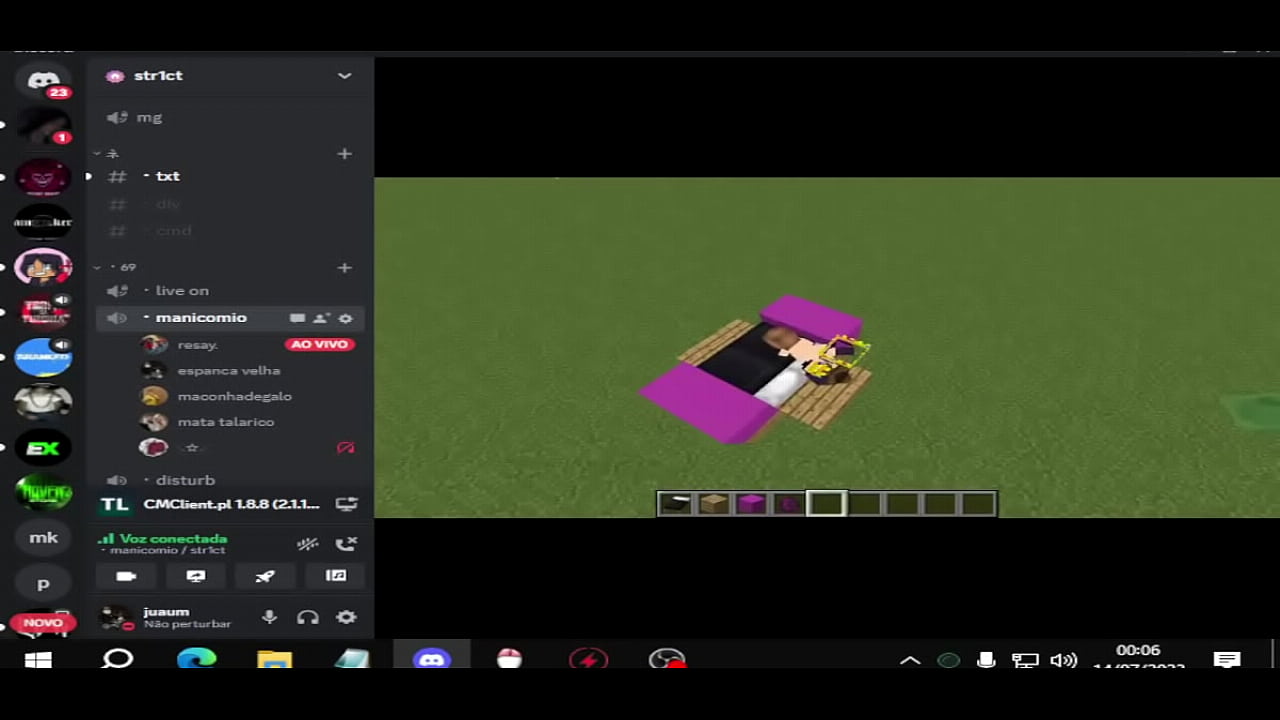Image resolution: width=1280 pixels, height=720 pixels.
Task: Click the AO VIVO badge beside resay
Action: point(318,345)
